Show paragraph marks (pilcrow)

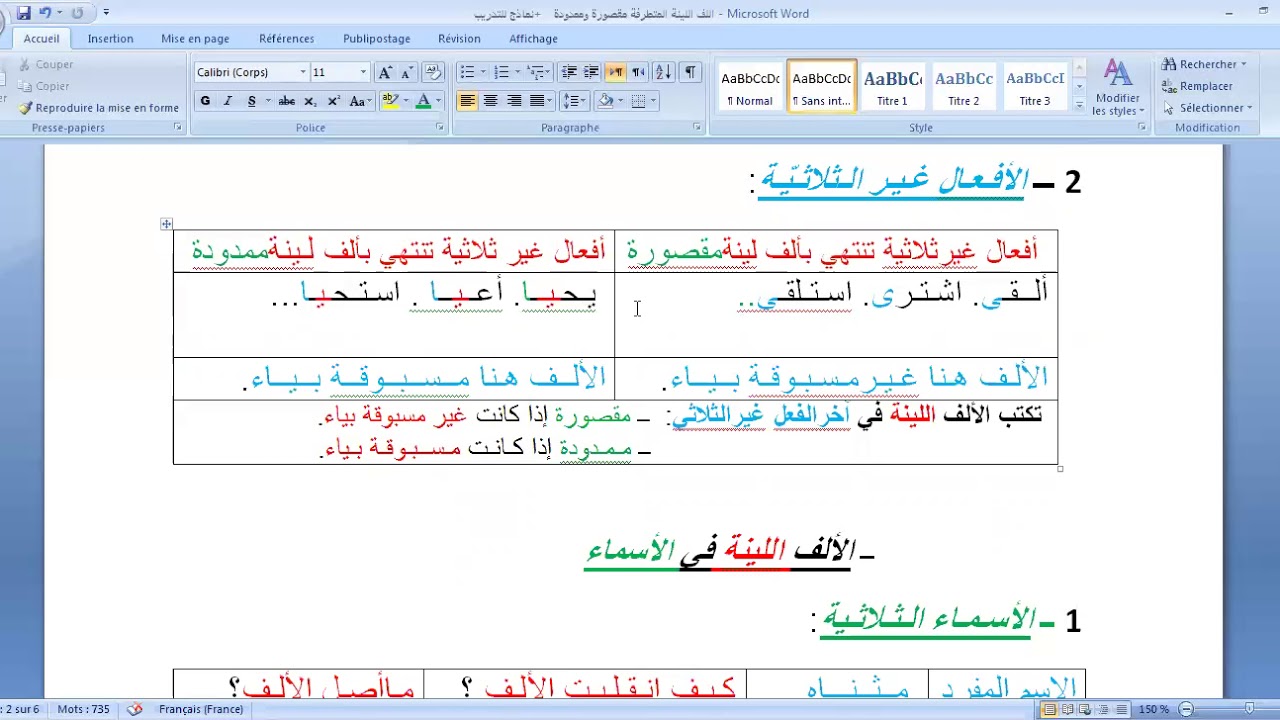coord(690,72)
